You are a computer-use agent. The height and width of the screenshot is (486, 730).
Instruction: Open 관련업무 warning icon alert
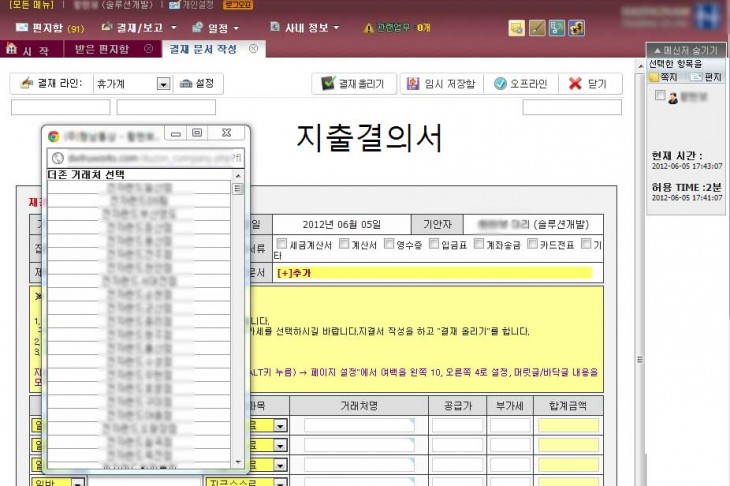pyautogui.click(x=368, y=27)
